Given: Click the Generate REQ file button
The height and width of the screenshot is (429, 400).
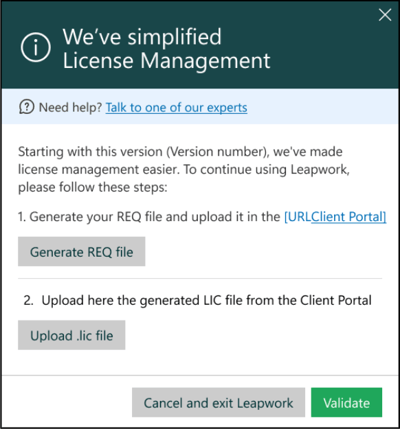Looking at the screenshot, I should coord(82,252).
